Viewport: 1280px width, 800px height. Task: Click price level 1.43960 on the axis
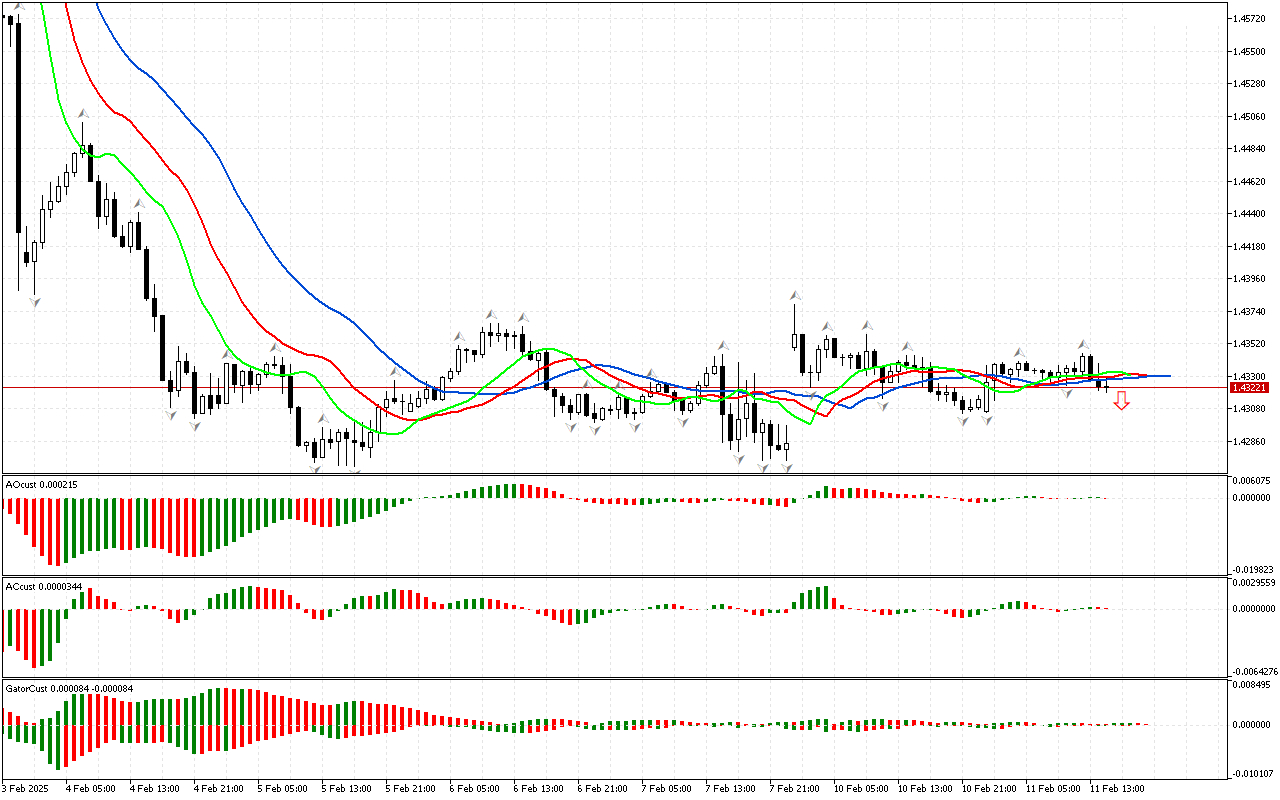pyautogui.click(x=1249, y=279)
